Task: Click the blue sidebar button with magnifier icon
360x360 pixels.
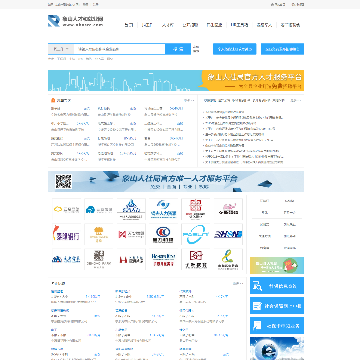Action: point(277,286)
